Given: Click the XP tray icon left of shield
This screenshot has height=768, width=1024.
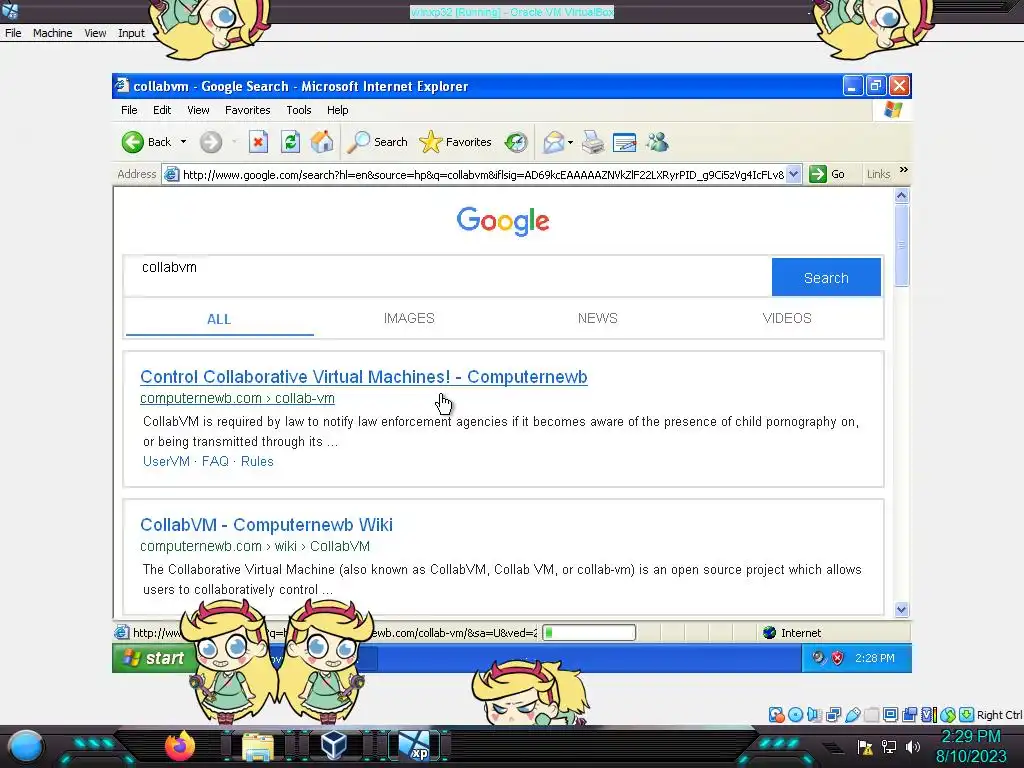Looking at the screenshot, I should coord(818,658).
